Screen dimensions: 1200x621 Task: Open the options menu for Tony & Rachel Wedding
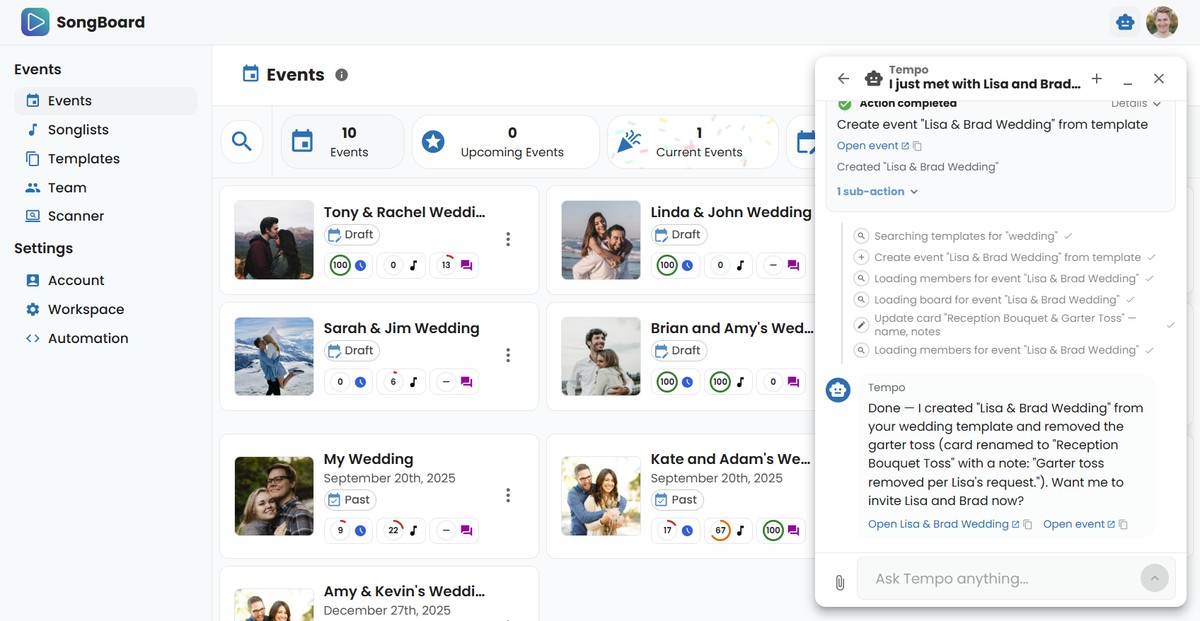pyautogui.click(x=508, y=239)
